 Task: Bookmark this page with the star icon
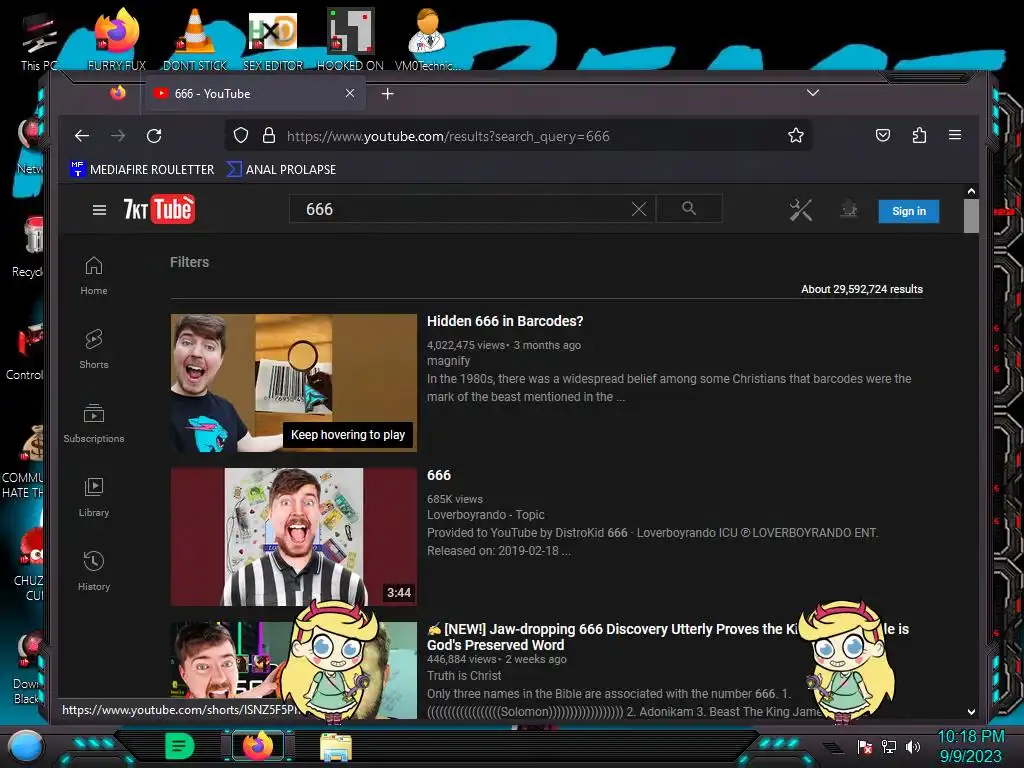pos(795,135)
